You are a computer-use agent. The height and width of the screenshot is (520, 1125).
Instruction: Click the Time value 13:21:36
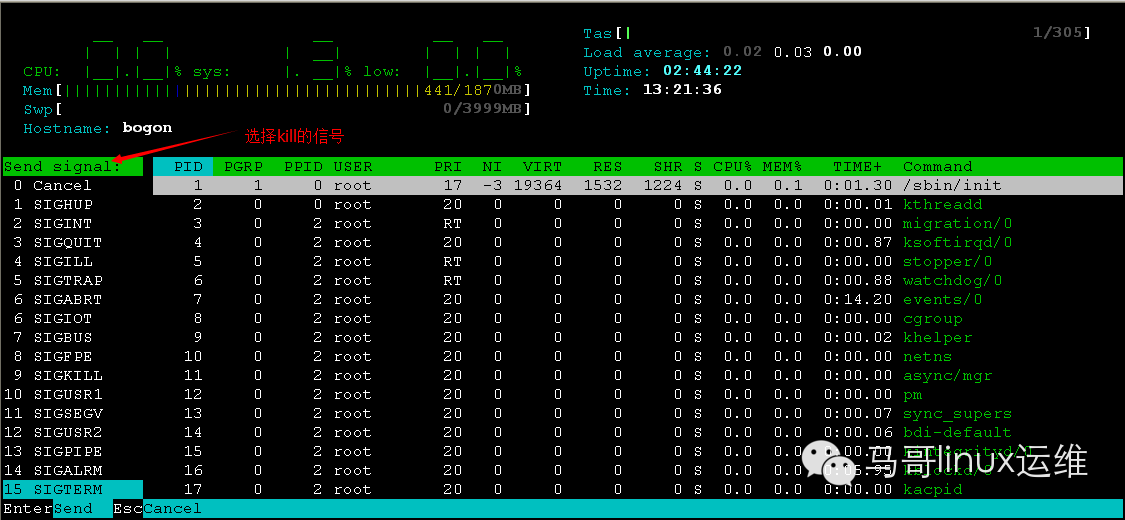coord(682,90)
